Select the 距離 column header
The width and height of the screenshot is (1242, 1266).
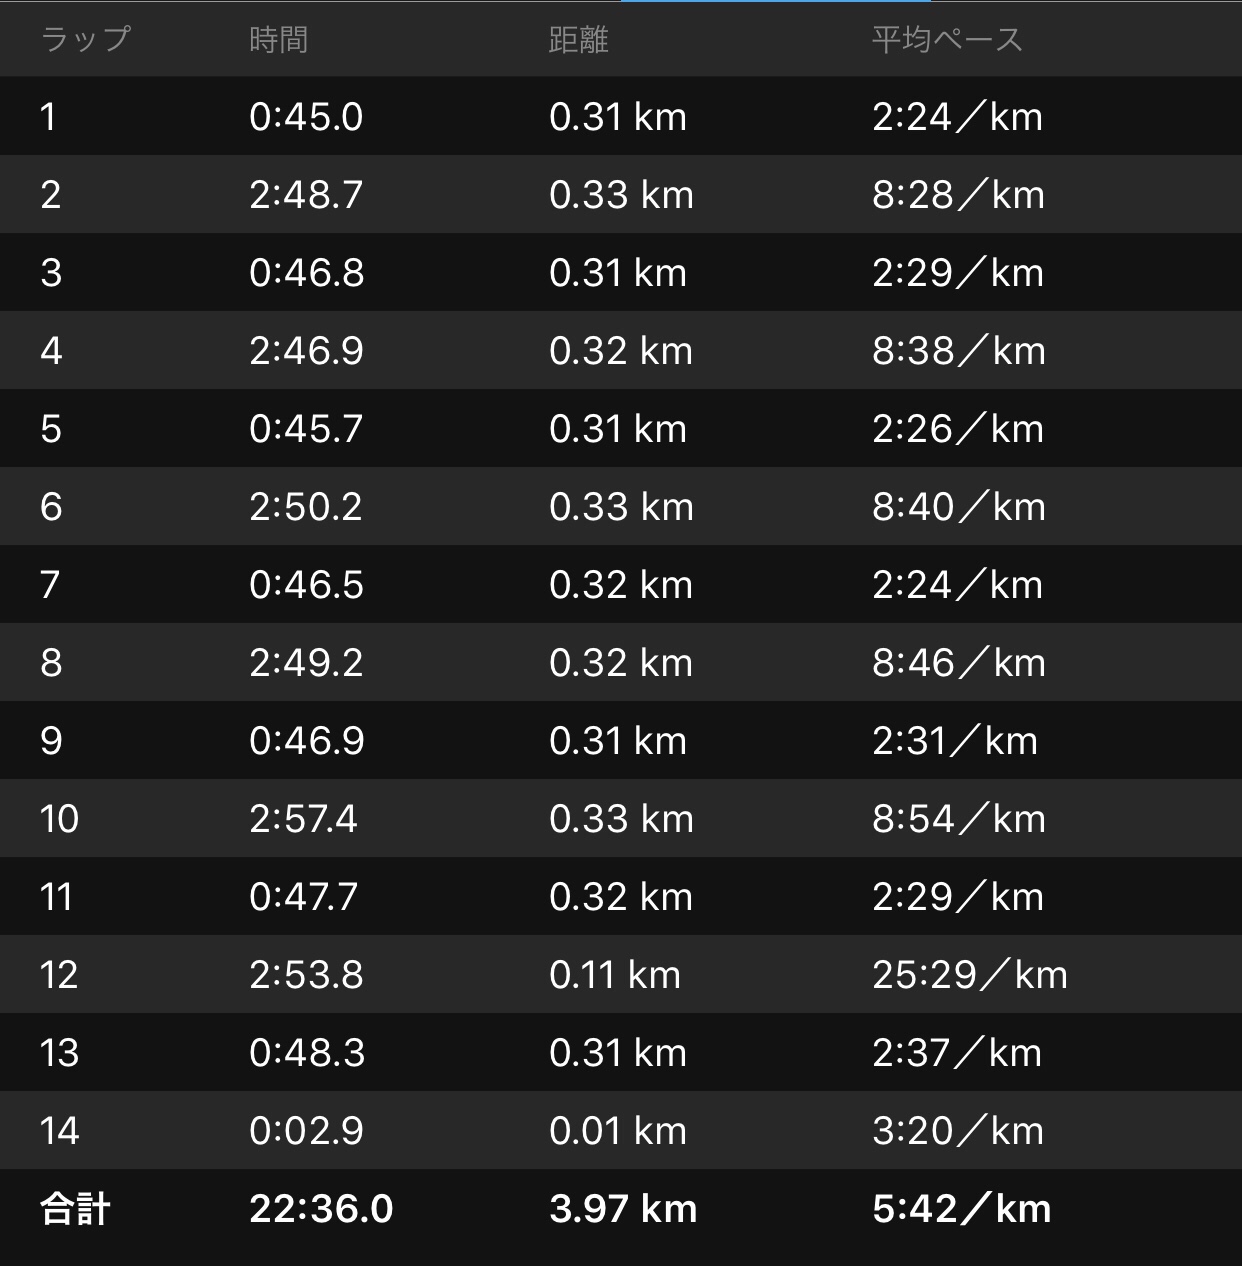pyautogui.click(x=578, y=39)
